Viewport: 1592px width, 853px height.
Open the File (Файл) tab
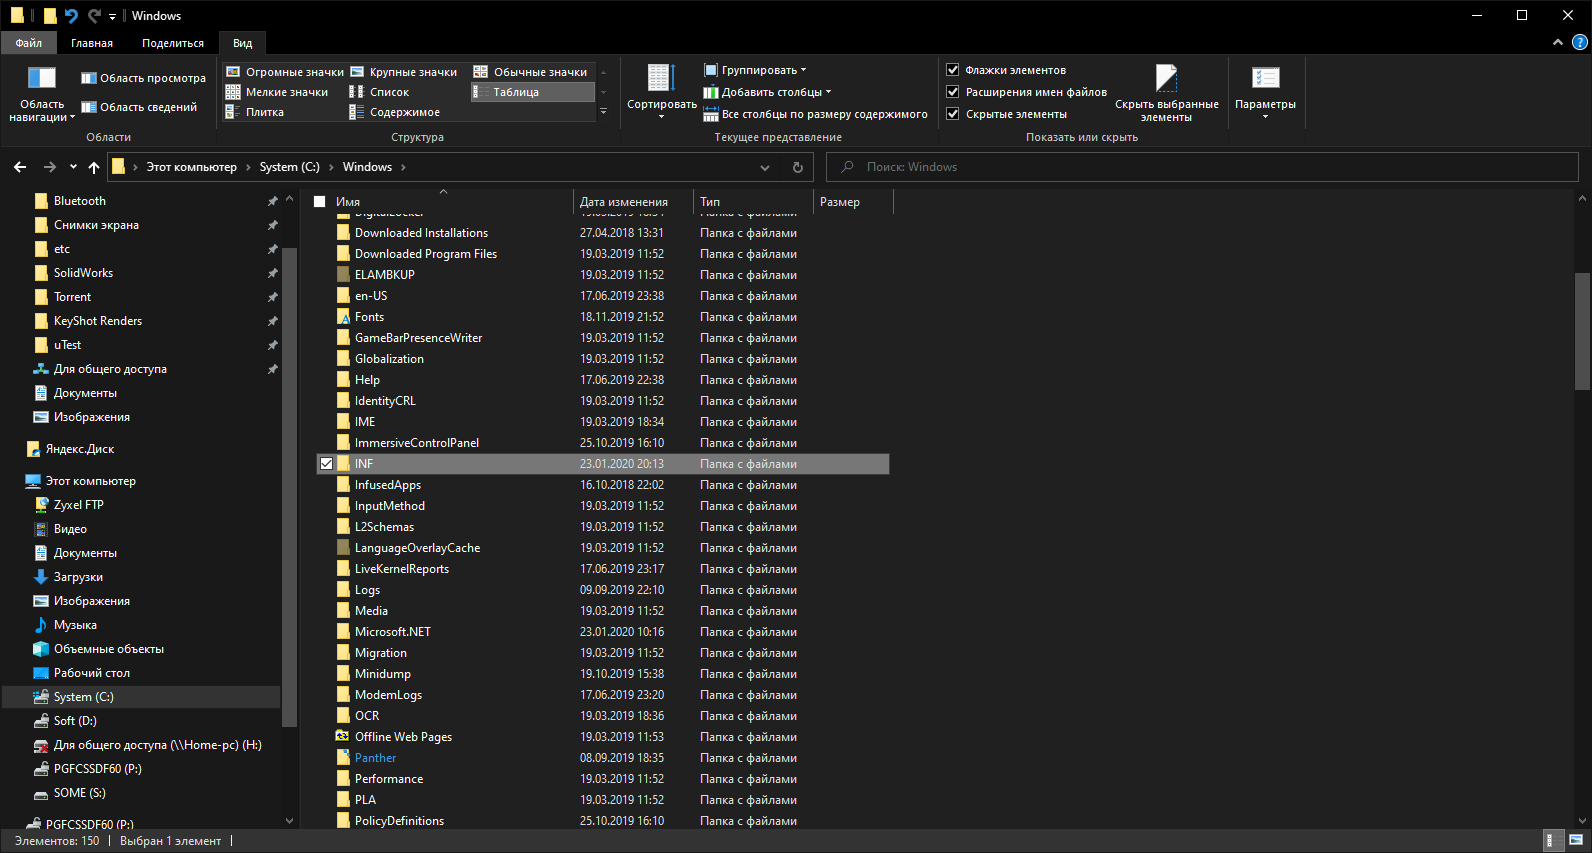pyautogui.click(x=29, y=43)
